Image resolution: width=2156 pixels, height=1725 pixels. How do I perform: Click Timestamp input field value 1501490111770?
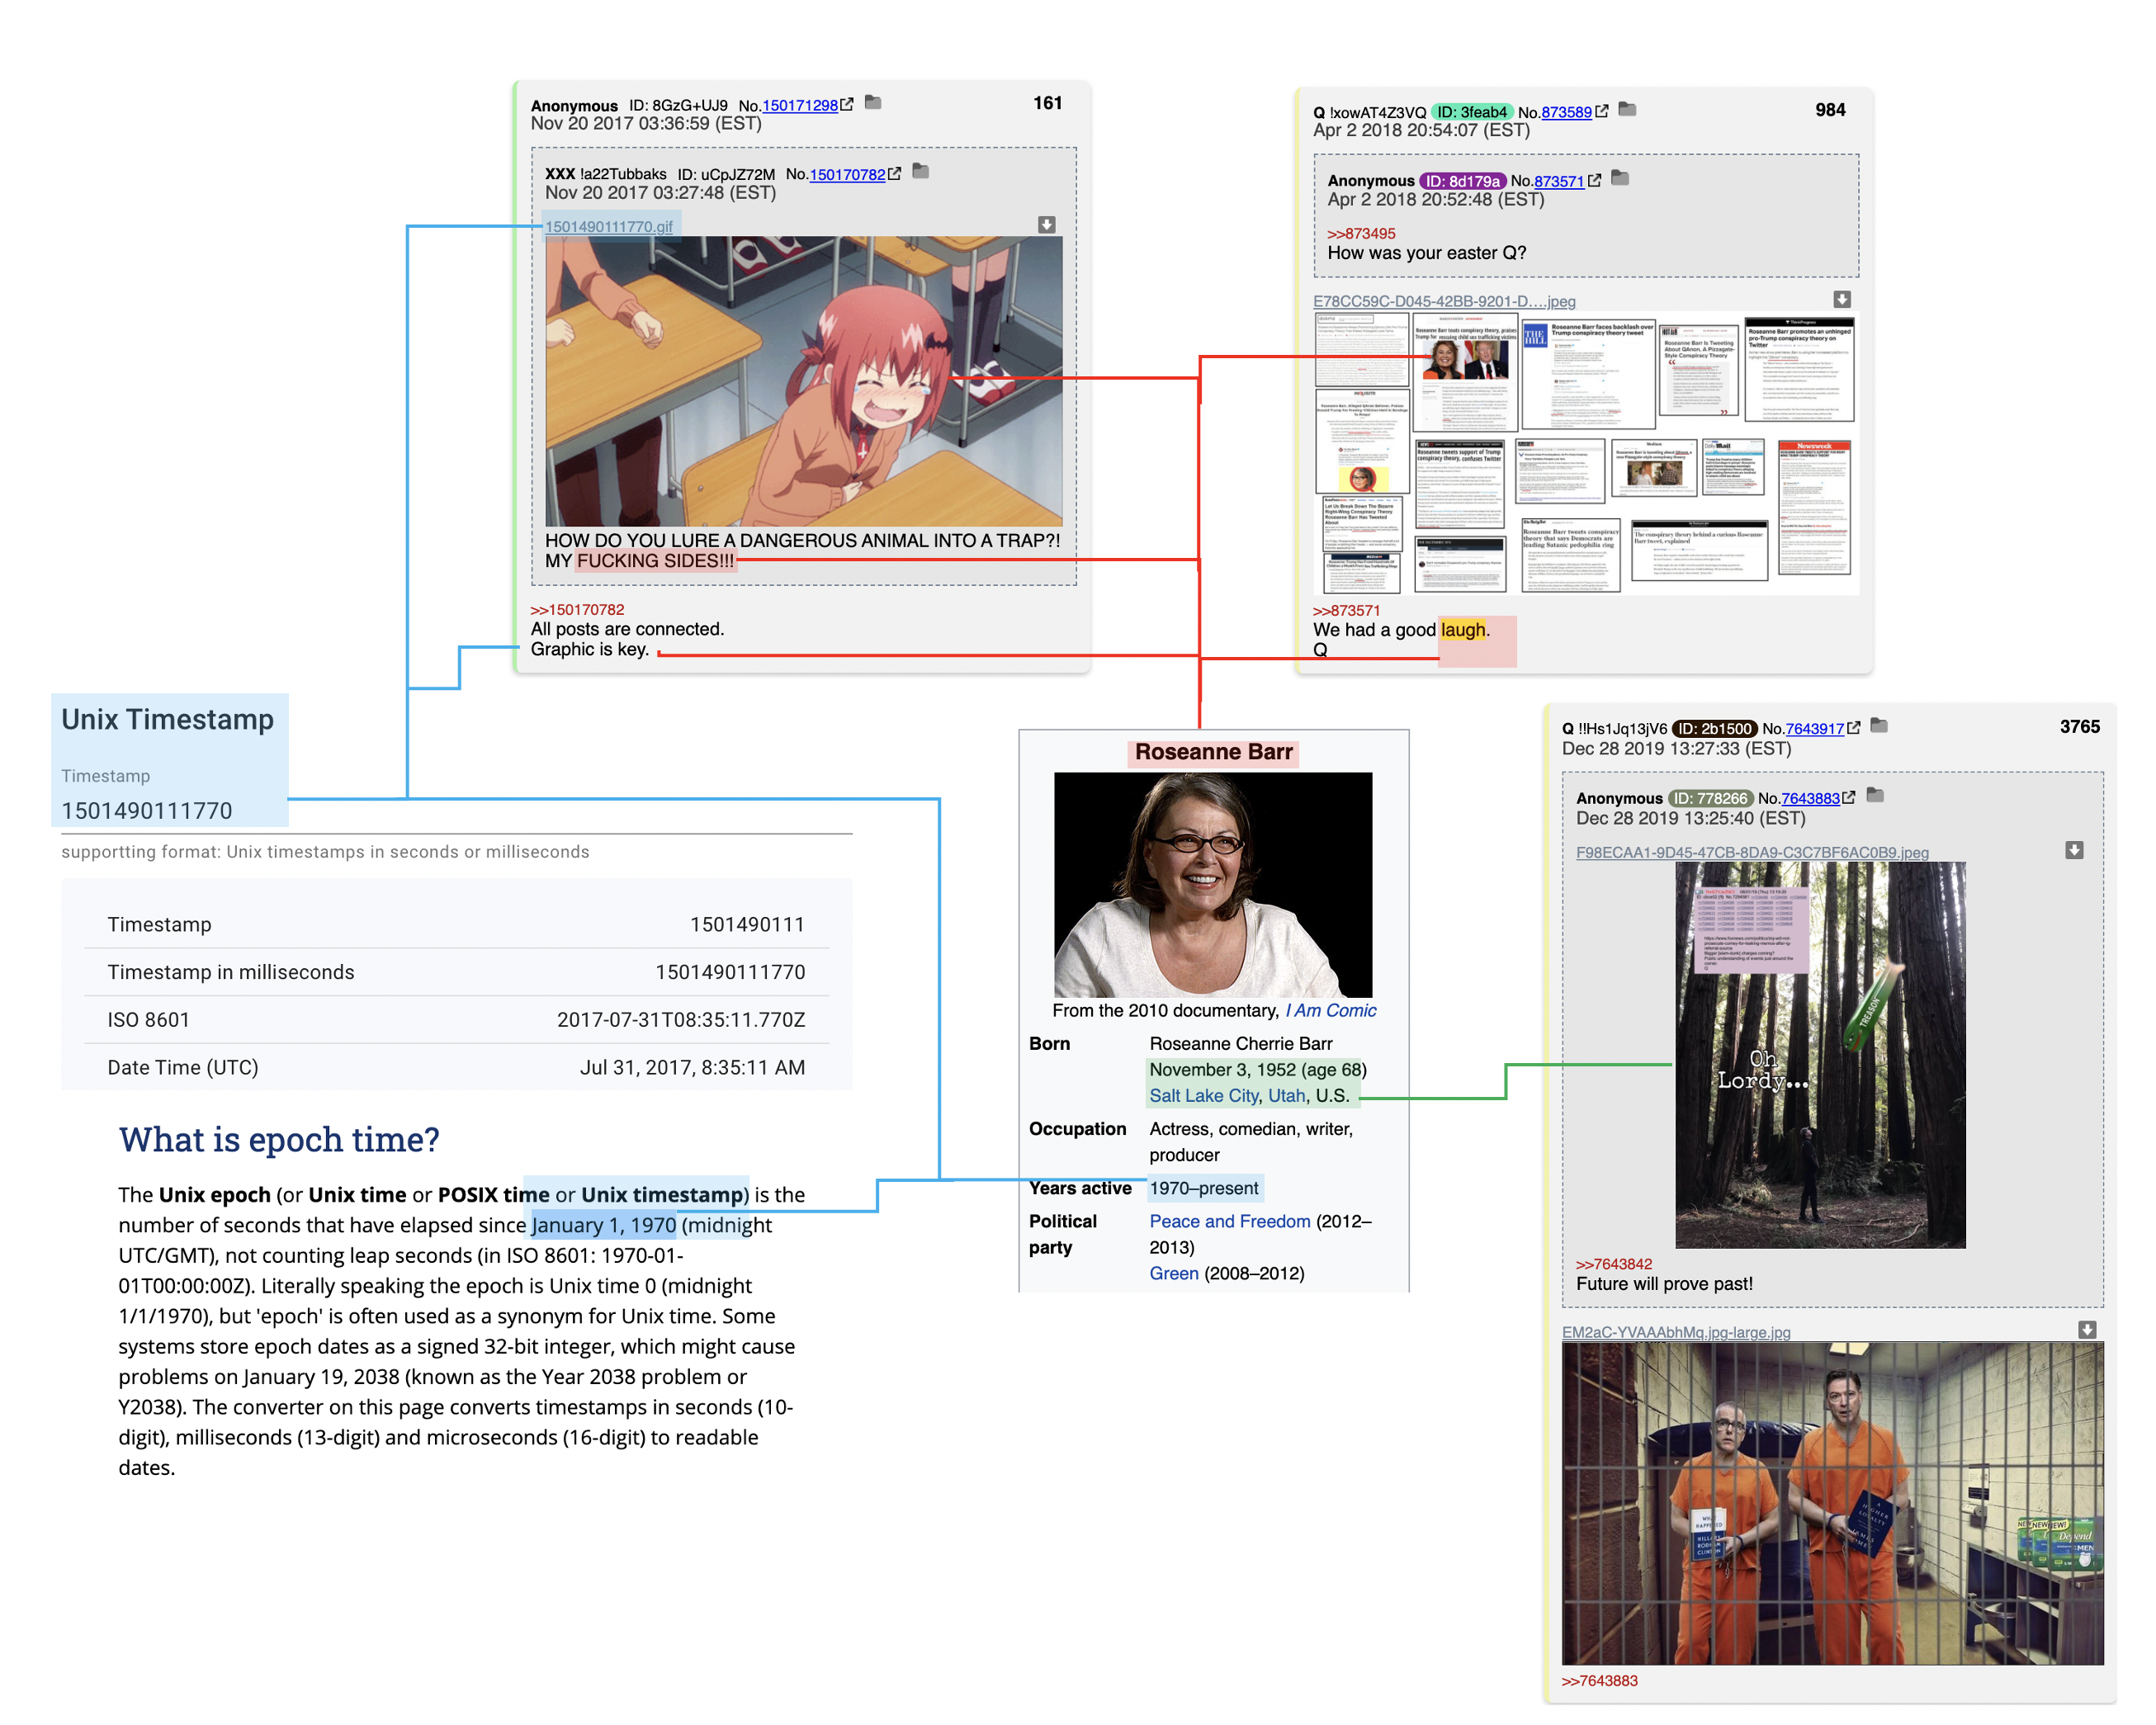pos(147,811)
